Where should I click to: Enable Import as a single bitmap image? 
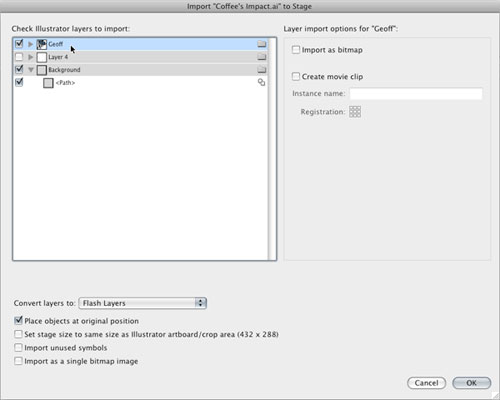click(18, 361)
